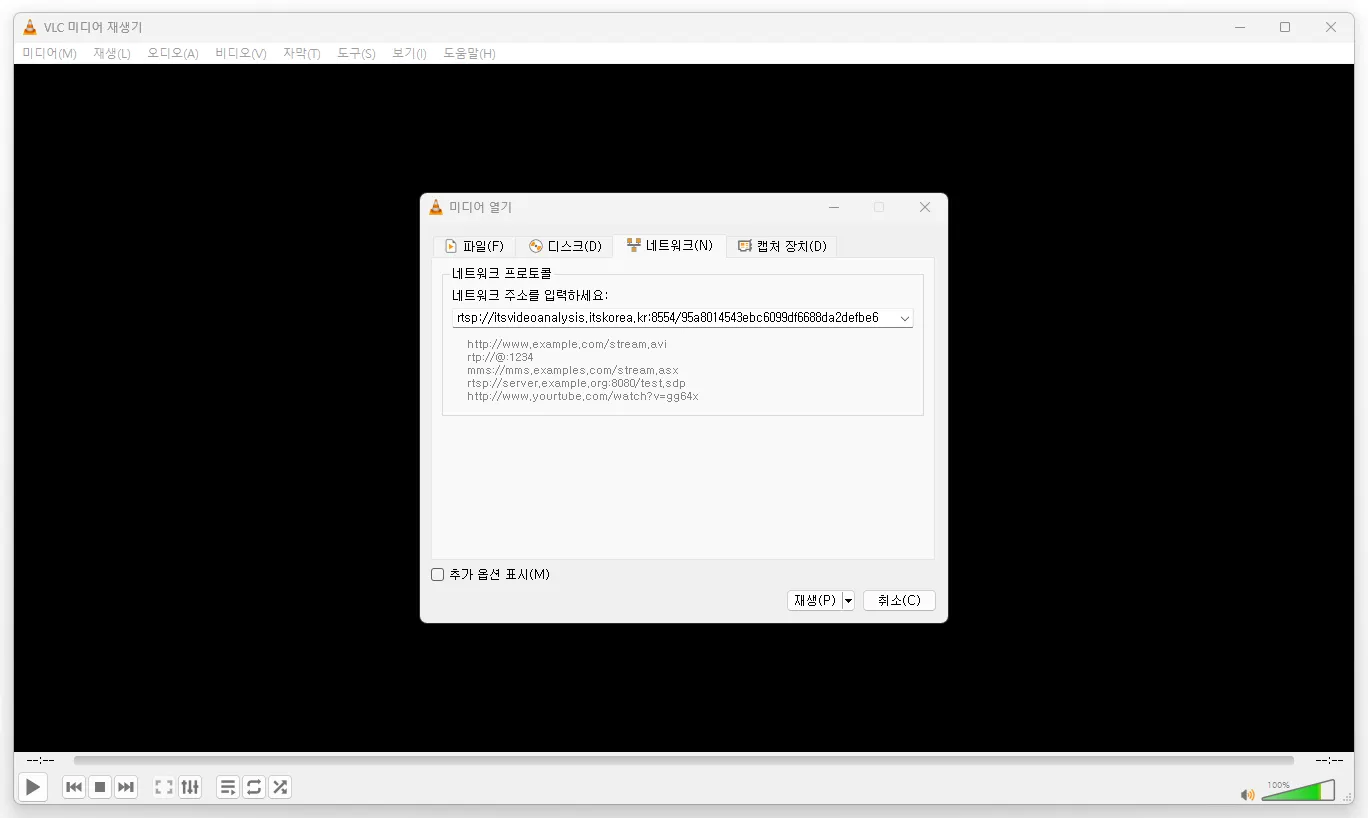Open the 비디오(V) menu
Image resolution: width=1368 pixels, height=818 pixels.
point(241,53)
